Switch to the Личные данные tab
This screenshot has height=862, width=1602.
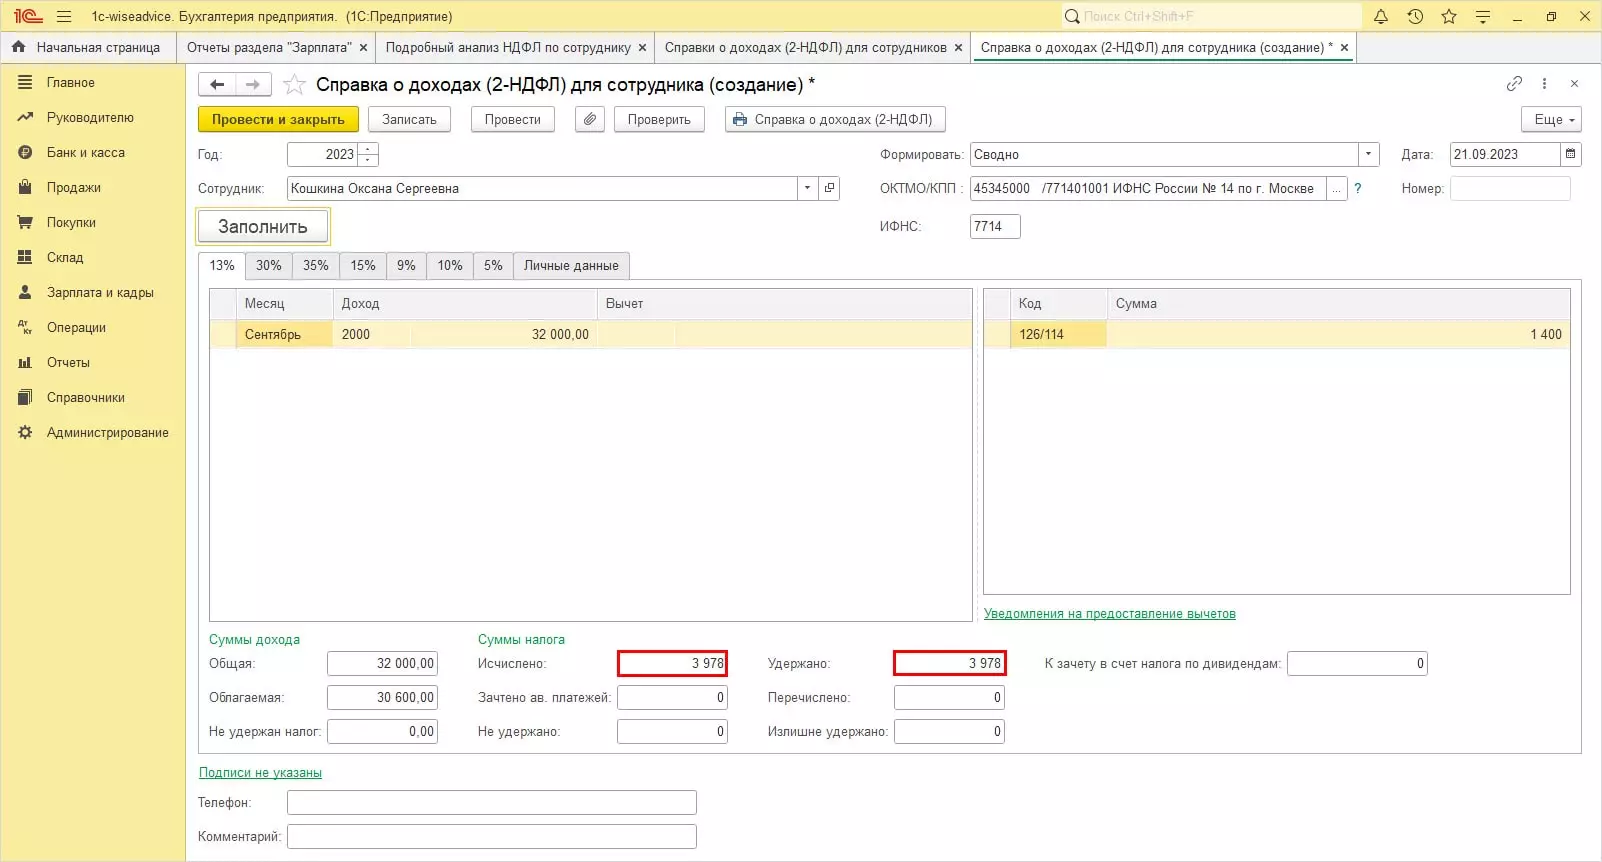click(x=571, y=266)
